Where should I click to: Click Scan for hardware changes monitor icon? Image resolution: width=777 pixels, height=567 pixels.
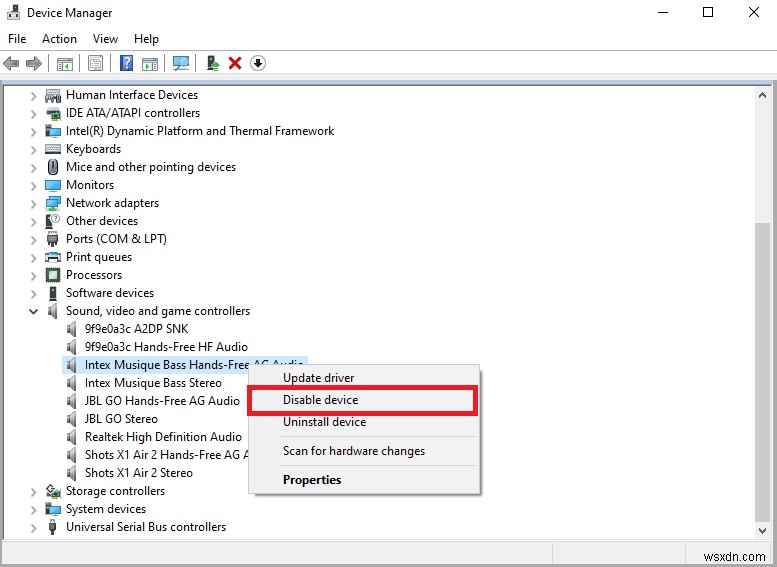tap(181, 63)
